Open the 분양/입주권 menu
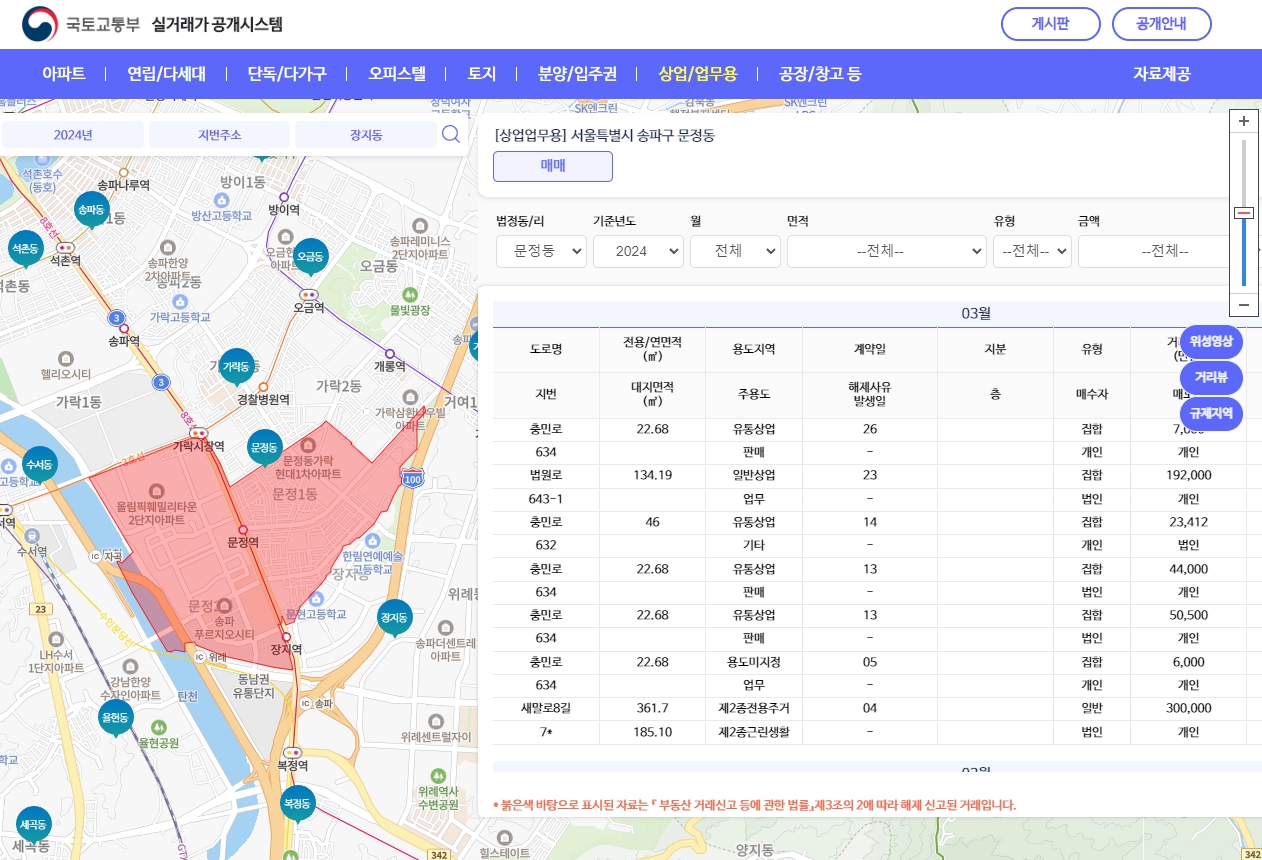The image size is (1262, 860). coord(577,74)
